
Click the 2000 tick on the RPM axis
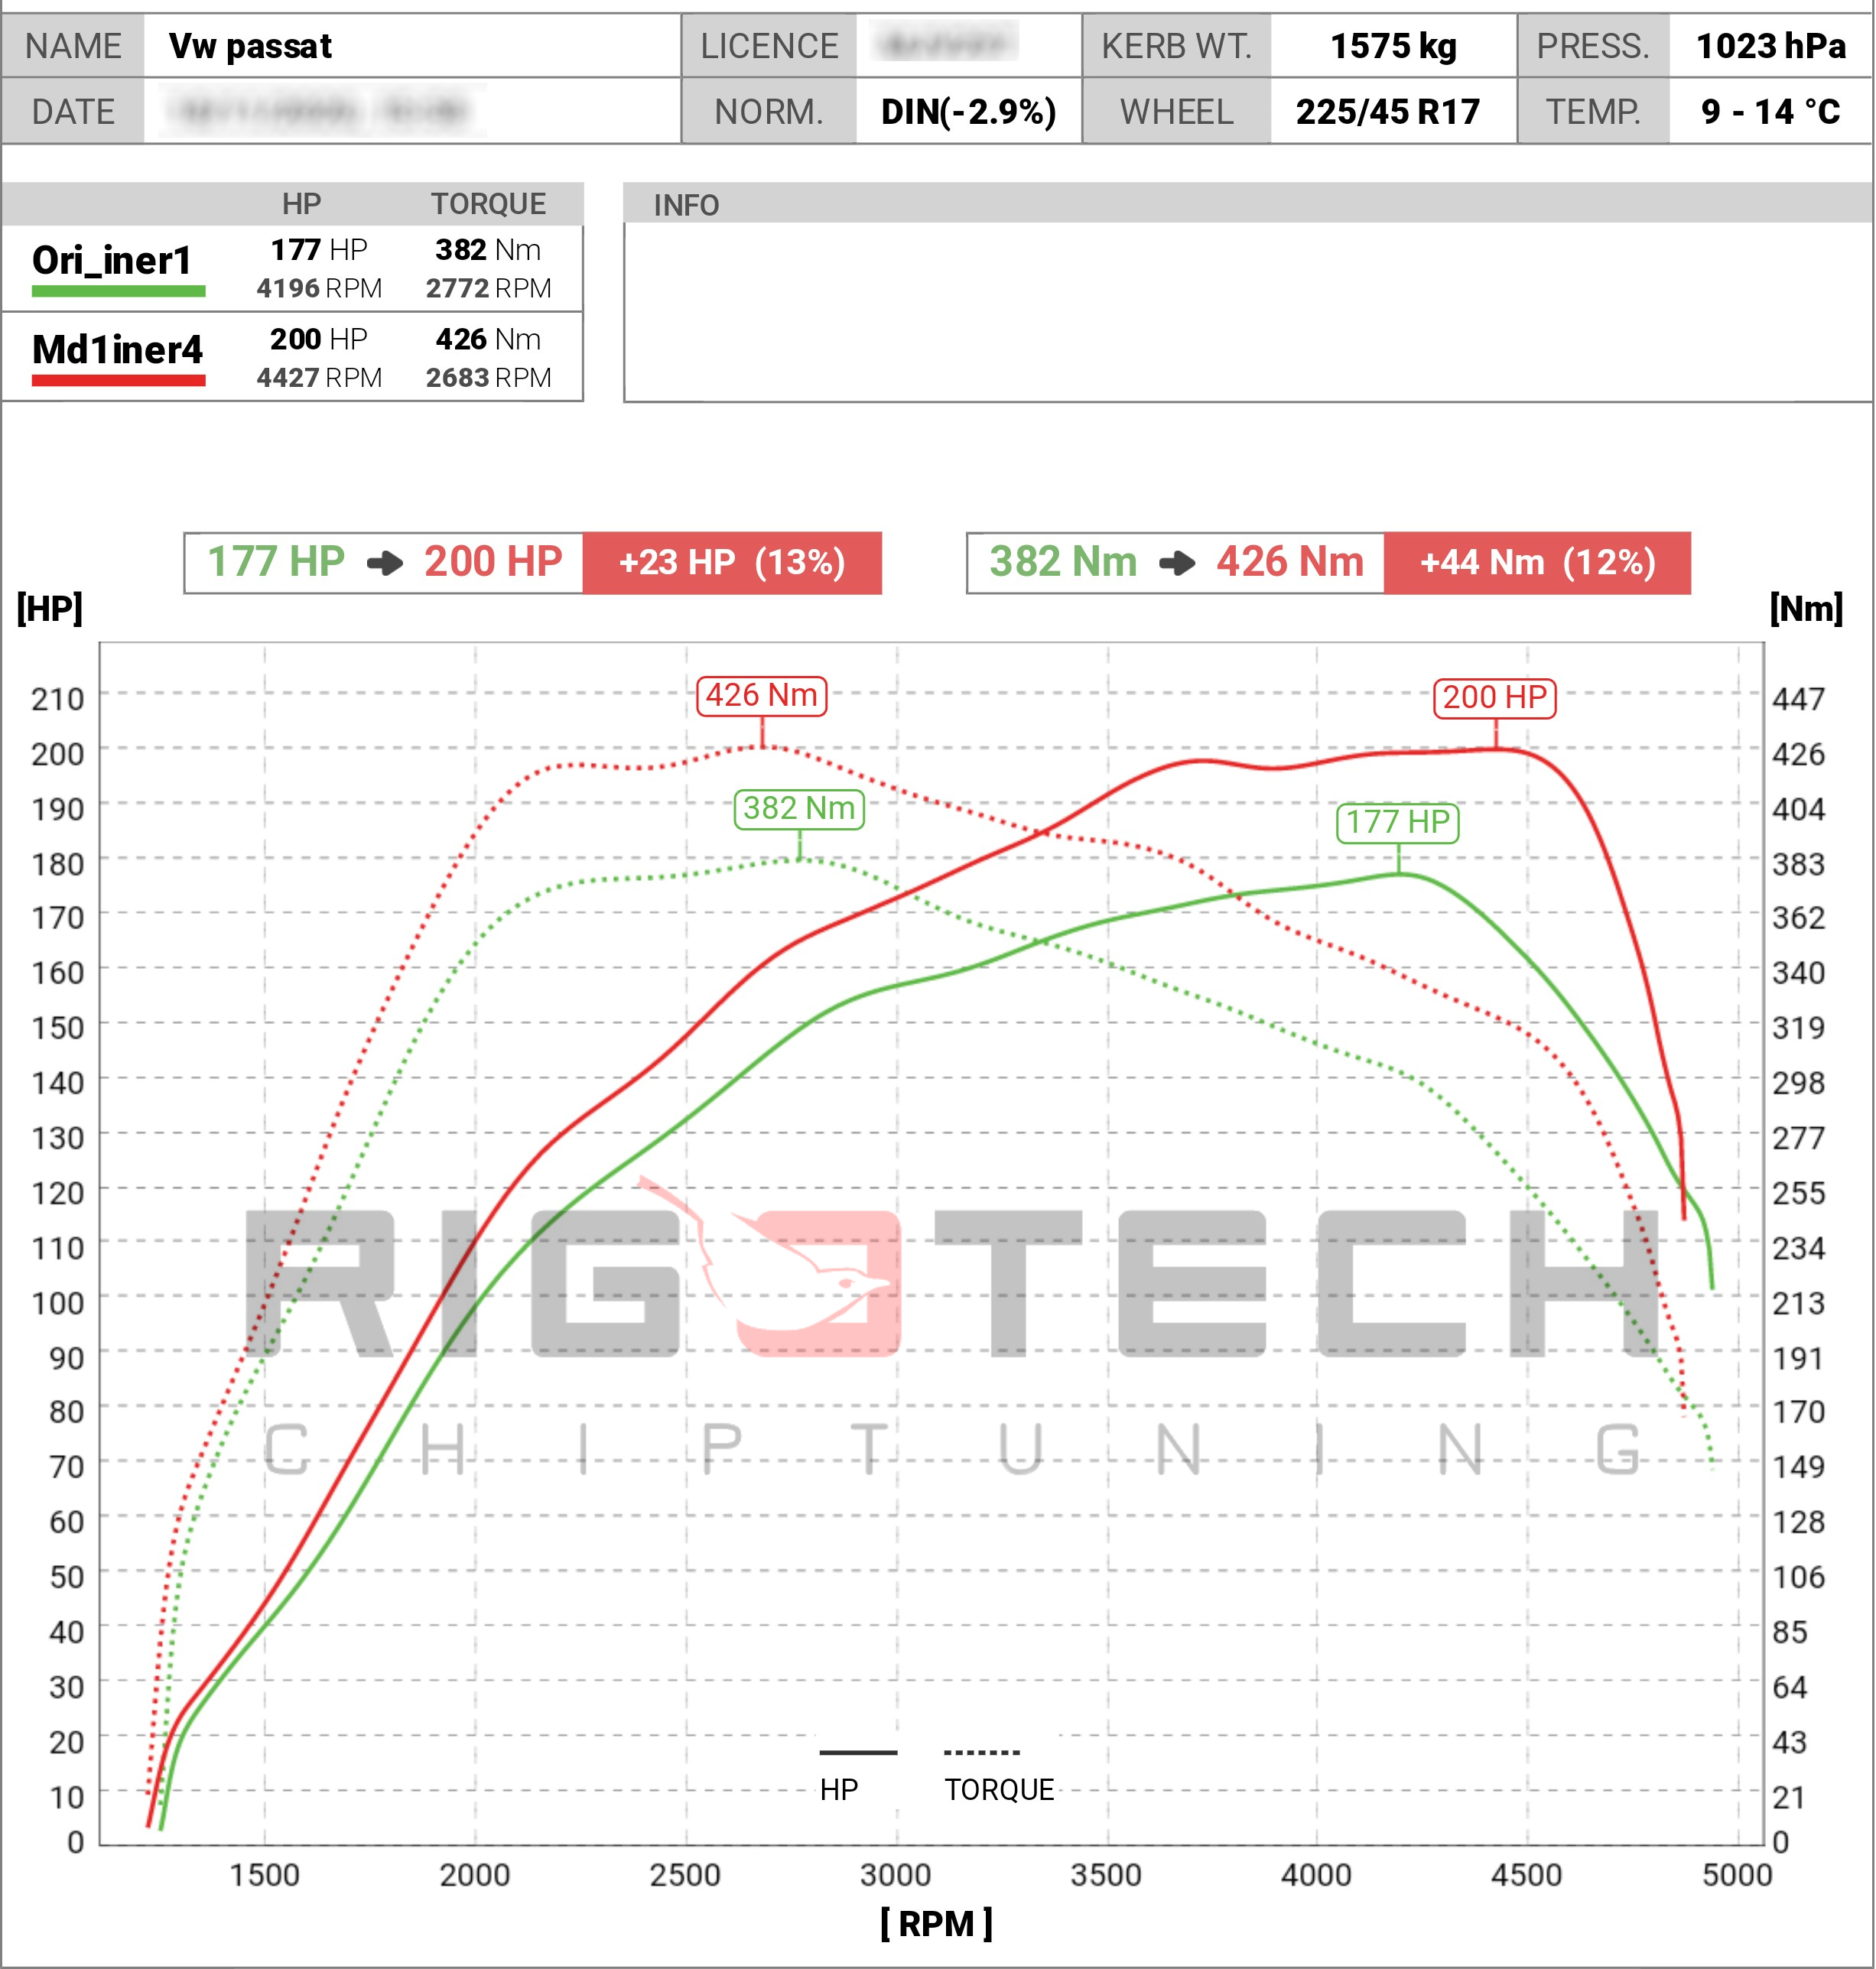tap(475, 1875)
